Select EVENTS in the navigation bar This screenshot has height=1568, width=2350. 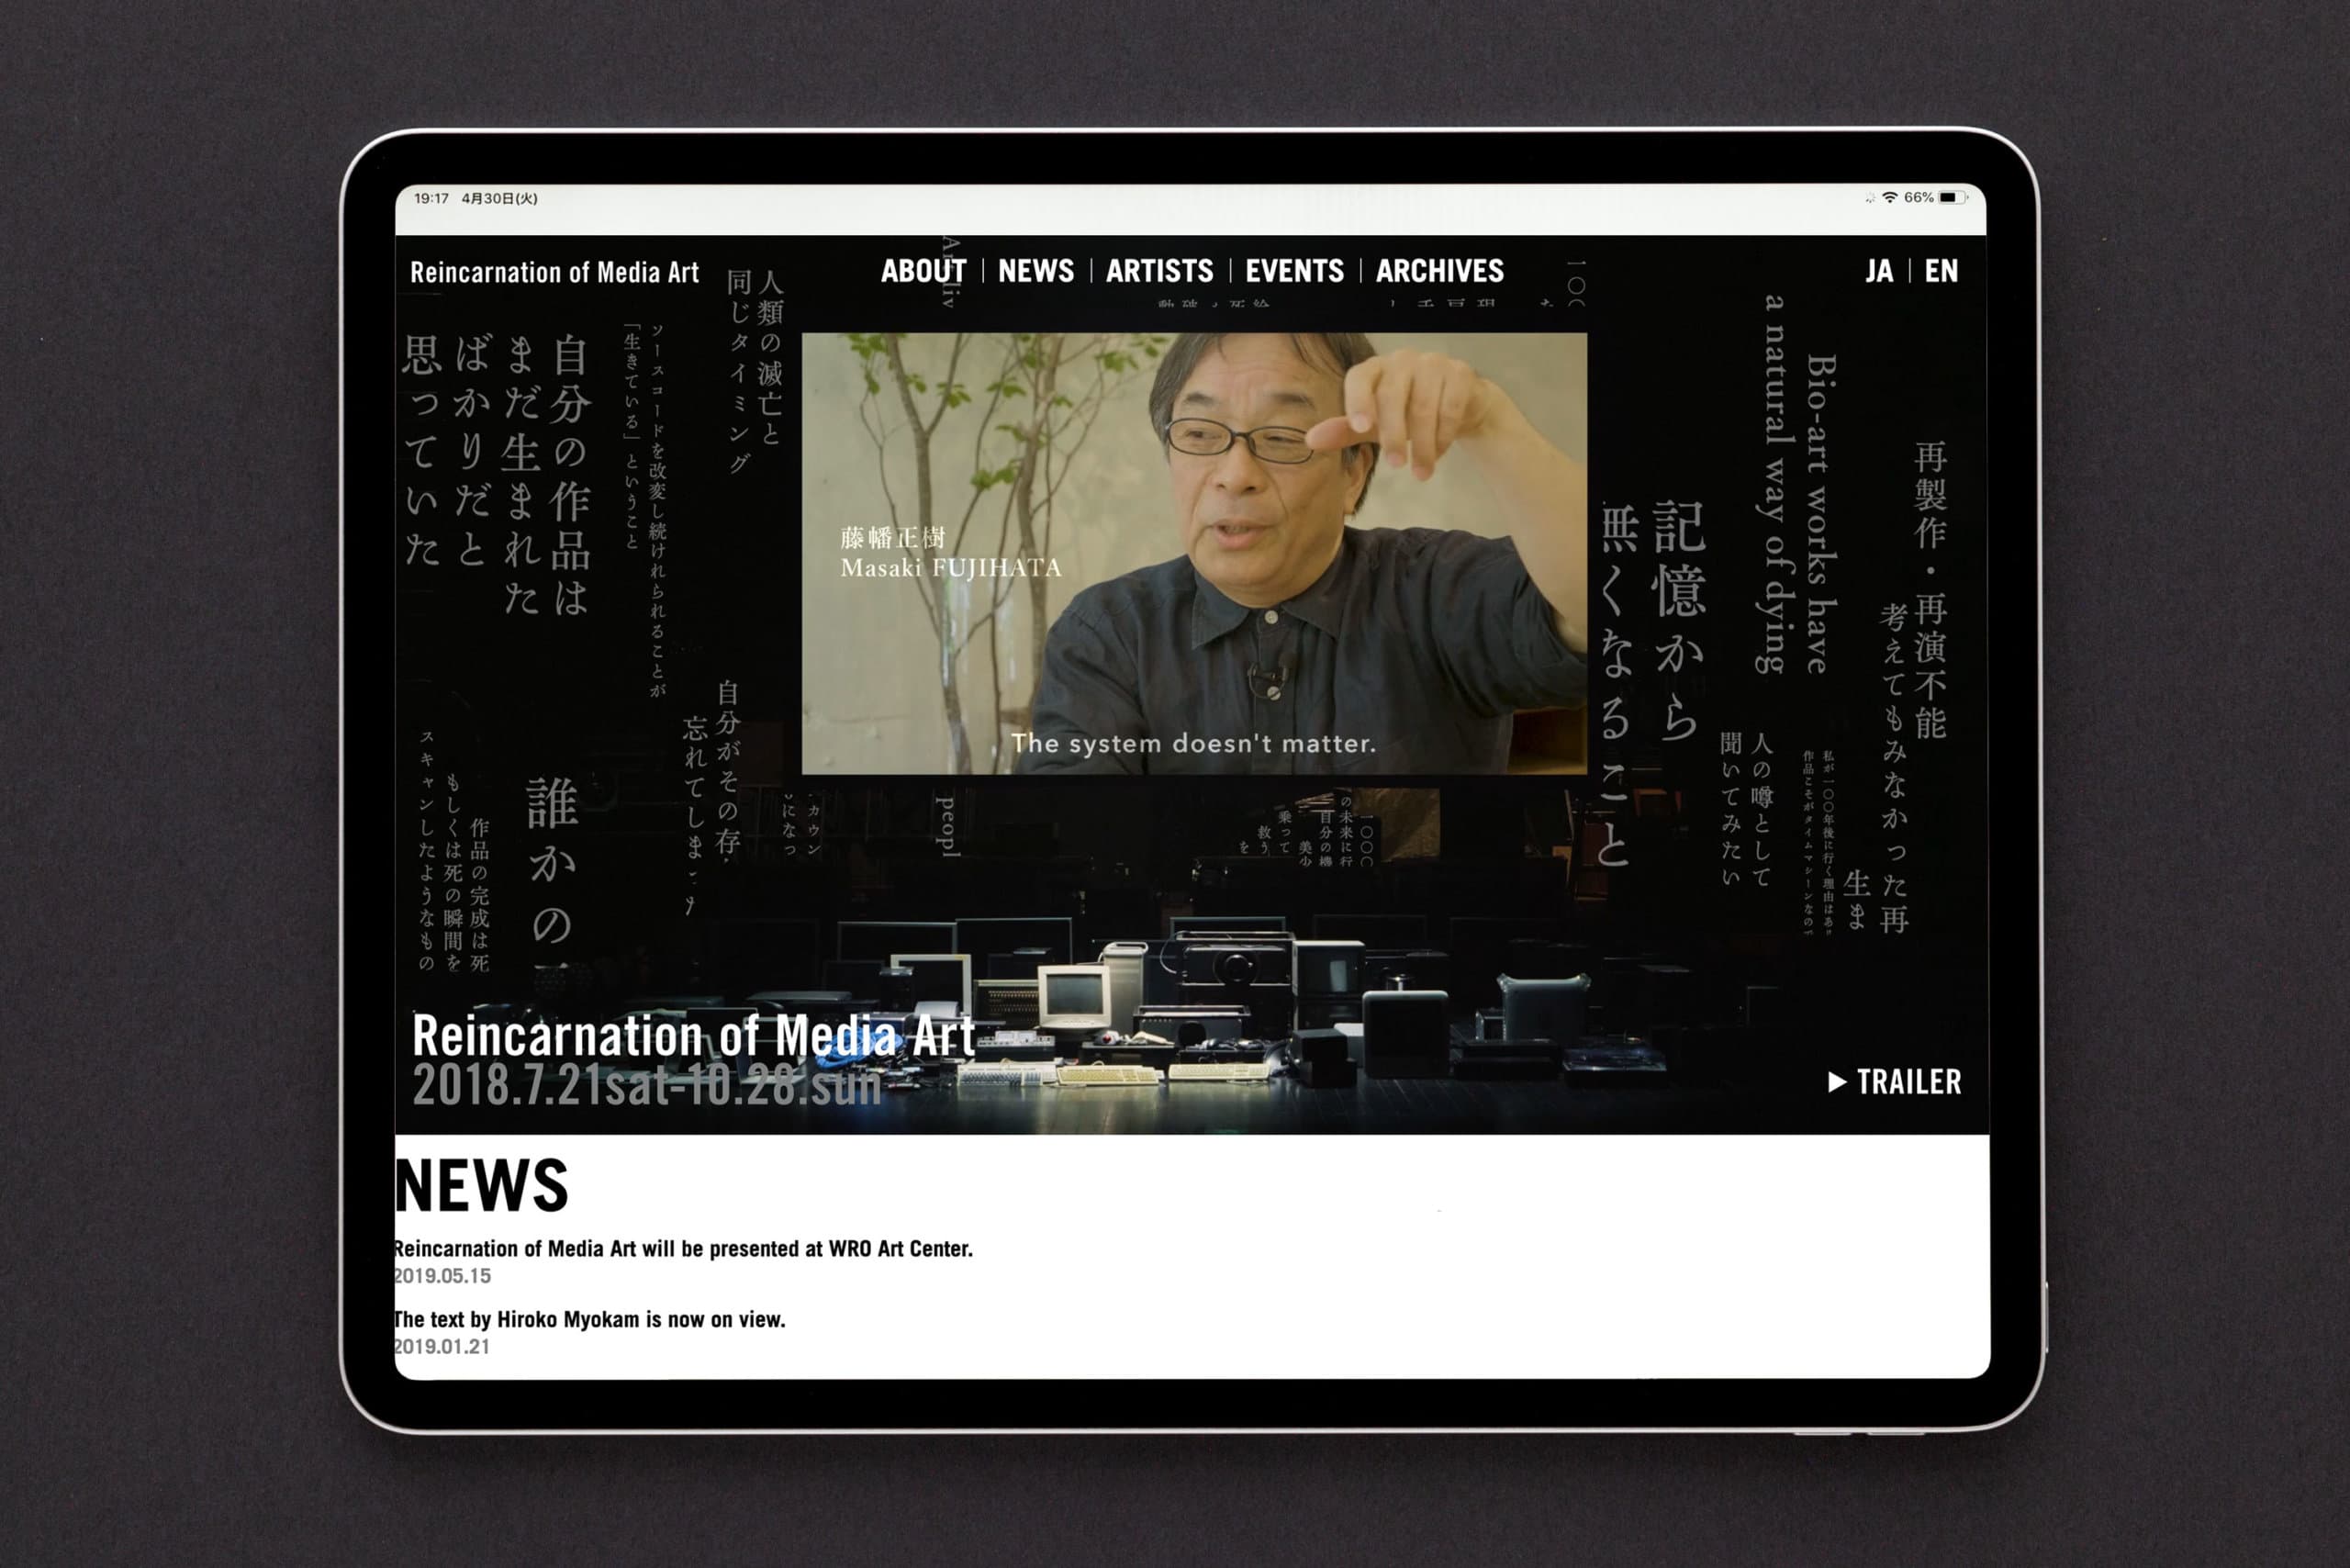1294,271
